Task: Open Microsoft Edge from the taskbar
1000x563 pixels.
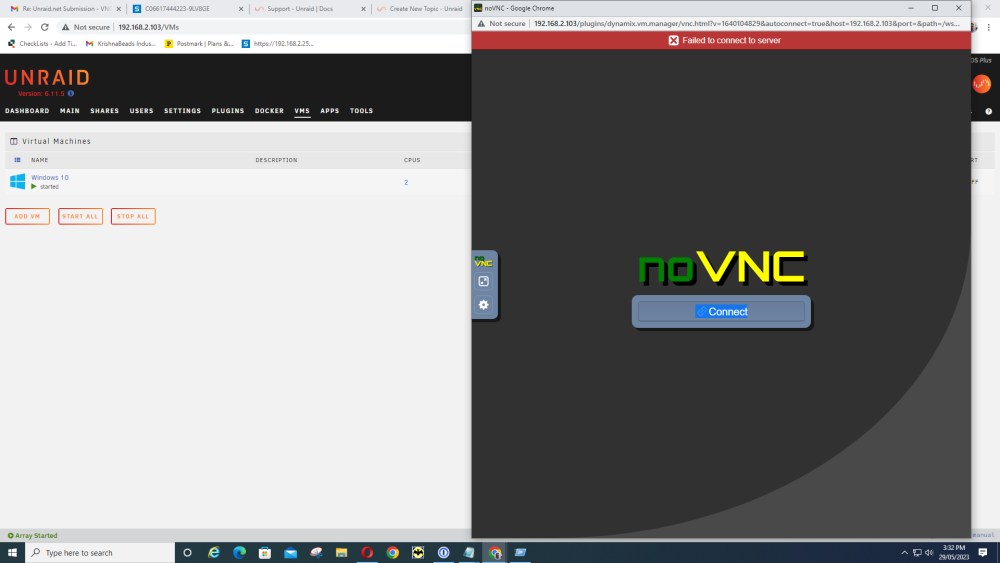Action: pyautogui.click(x=239, y=553)
